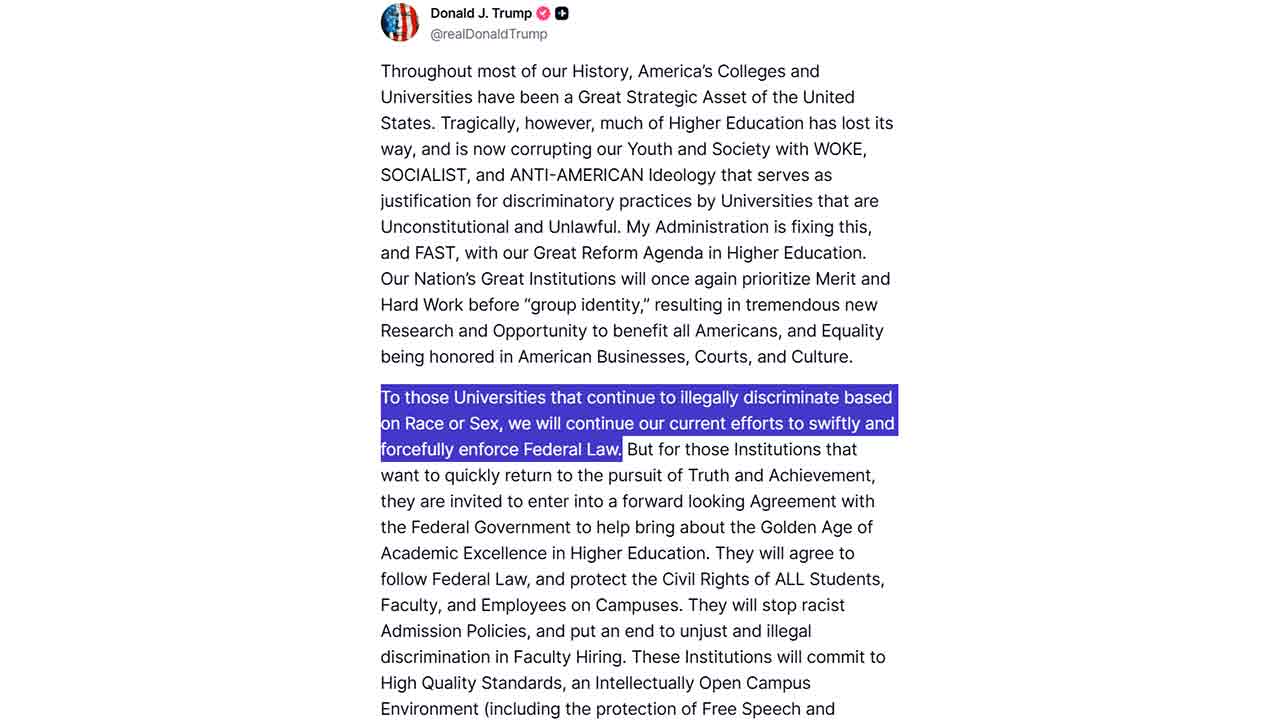Click the black plus badge beside the name
The image size is (1280, 720).
(x=562, y=13)
